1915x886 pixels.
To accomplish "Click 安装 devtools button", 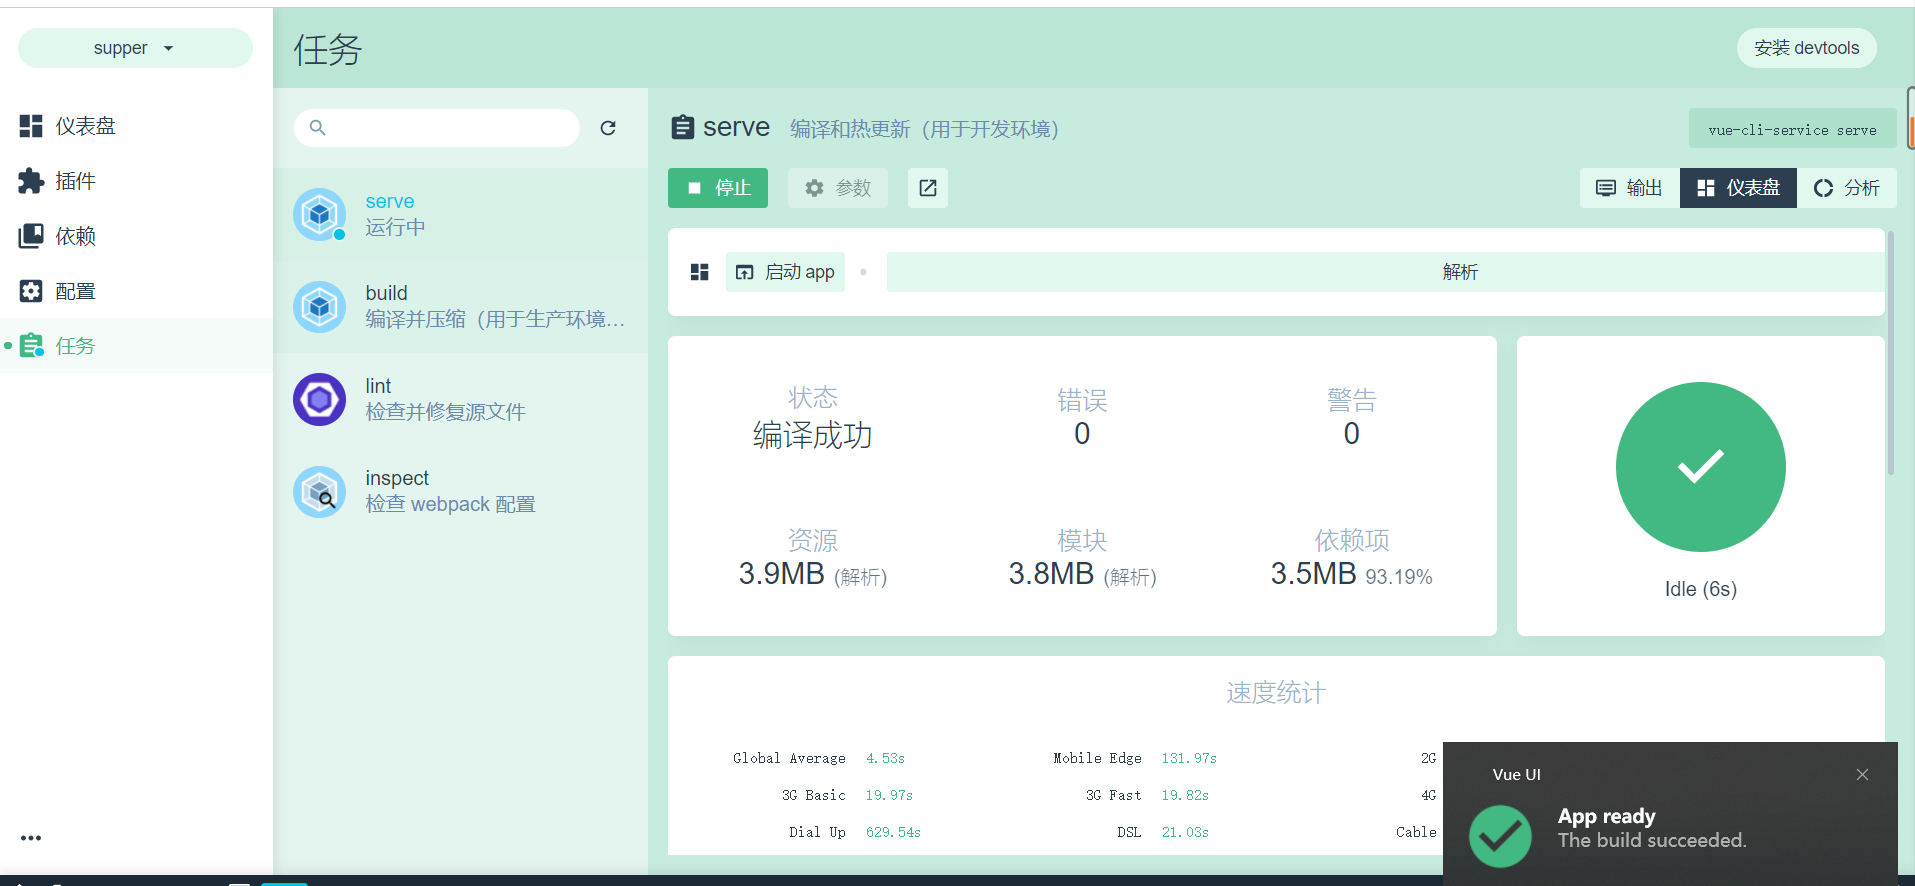I will [1806, 48].
